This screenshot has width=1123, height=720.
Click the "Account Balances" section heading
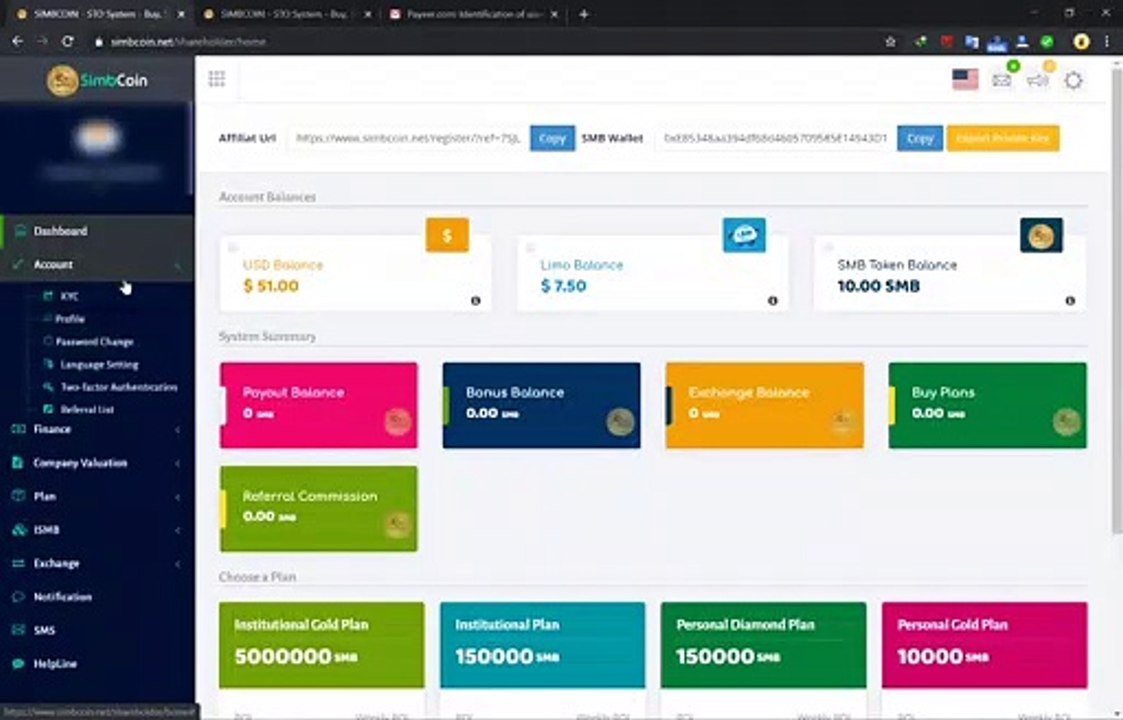pos(267,197)
